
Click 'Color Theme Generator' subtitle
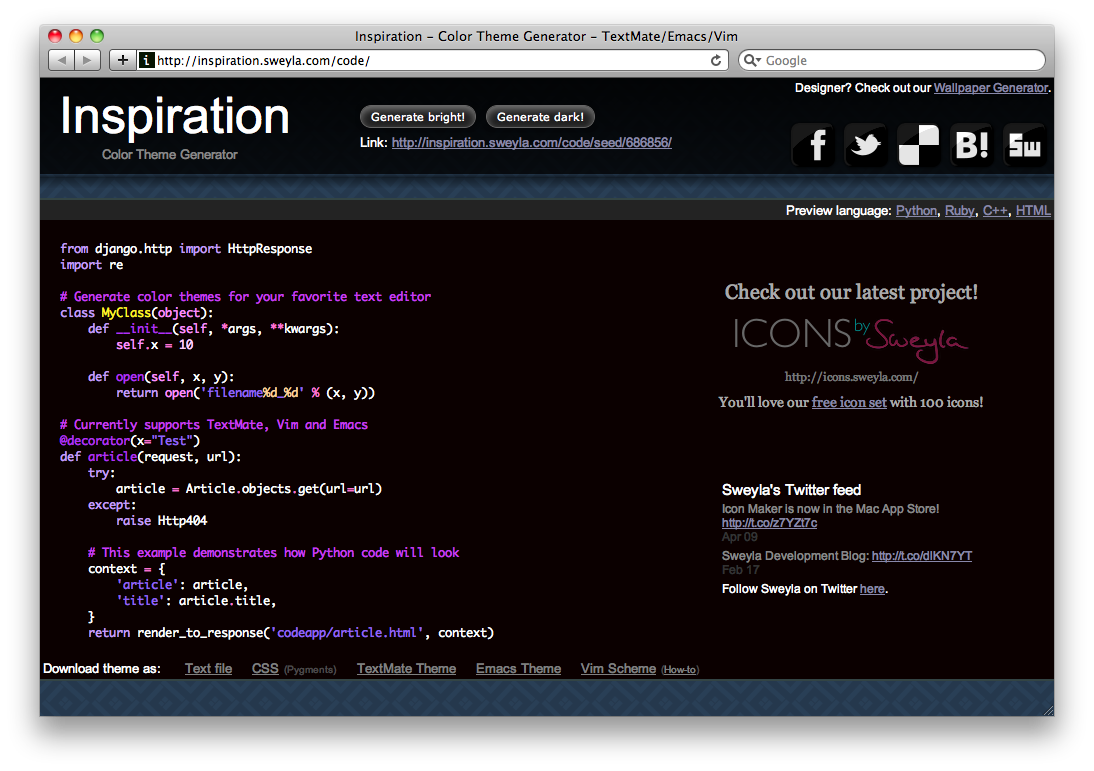170,155
